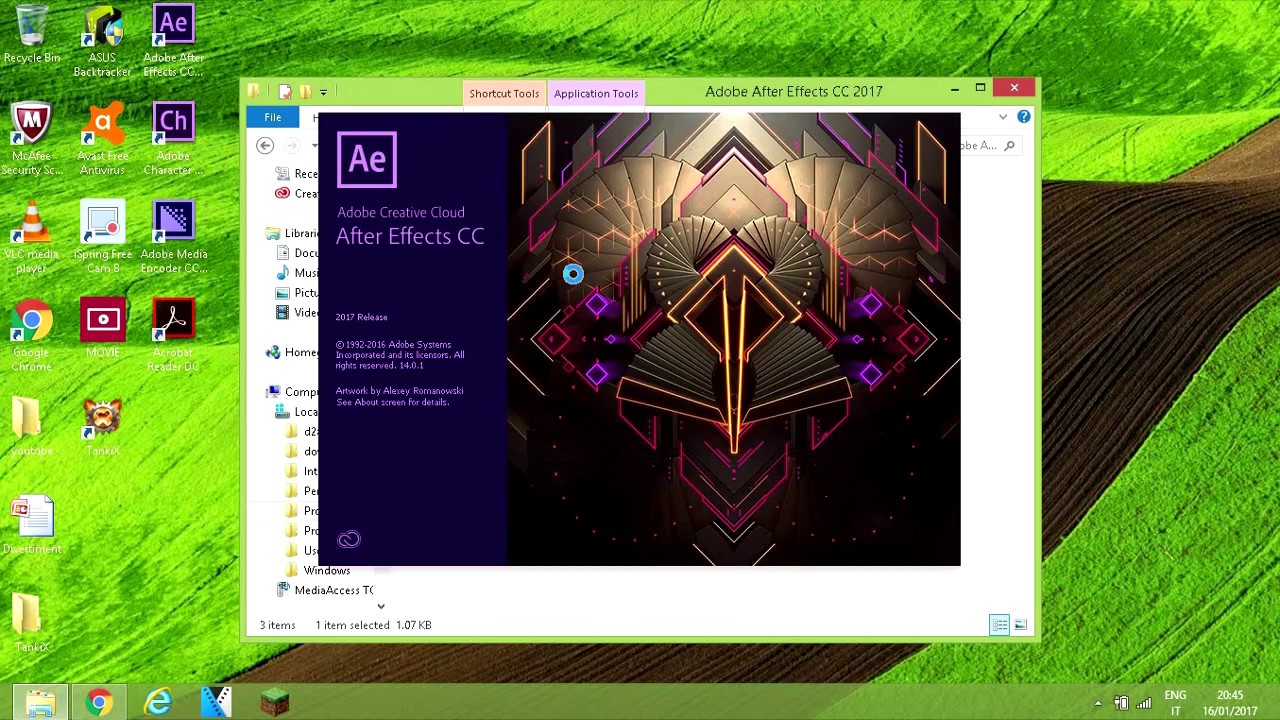This screenshot has width=1280, height=720.
Task: Open the Recycle Bin desktop icon
Action: pos(32,35)
